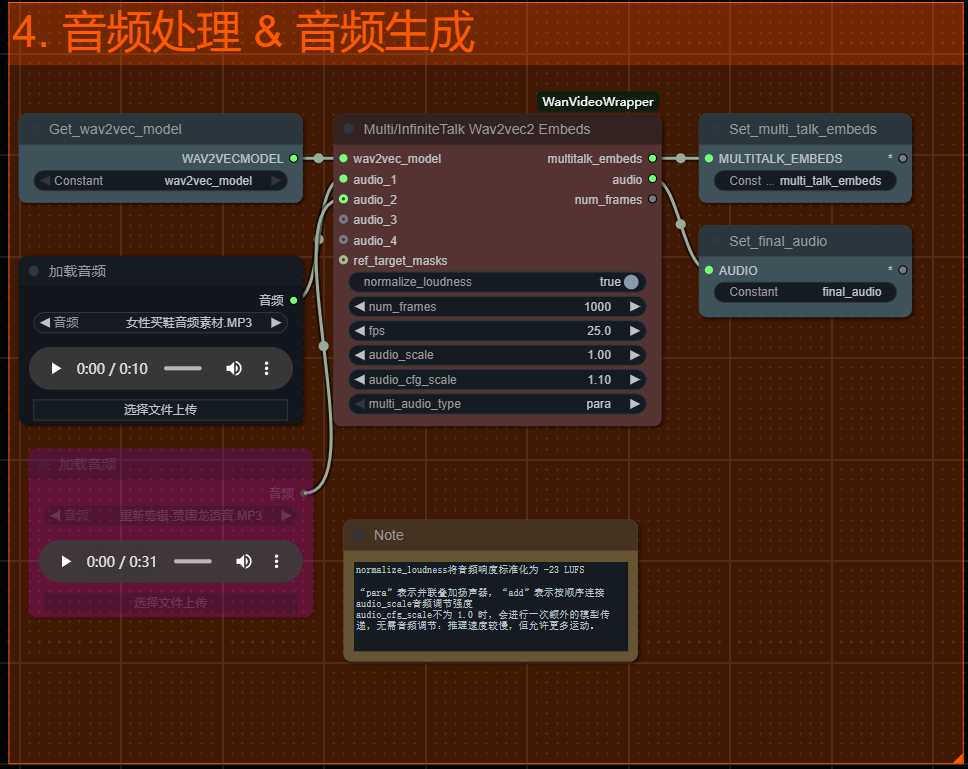Play the 0:10 audio clip
This screenshot has height=769, width=968.
(x=56, y=369)
